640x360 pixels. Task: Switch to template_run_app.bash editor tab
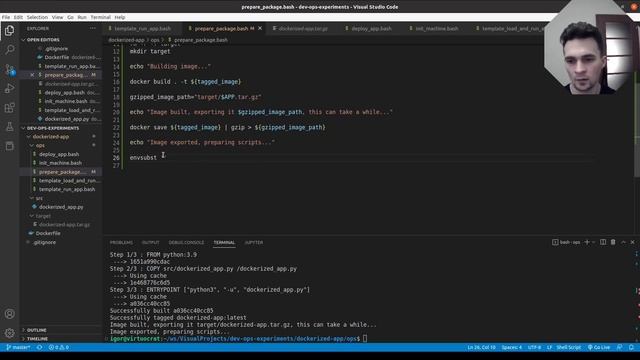(x=142, y=29)
